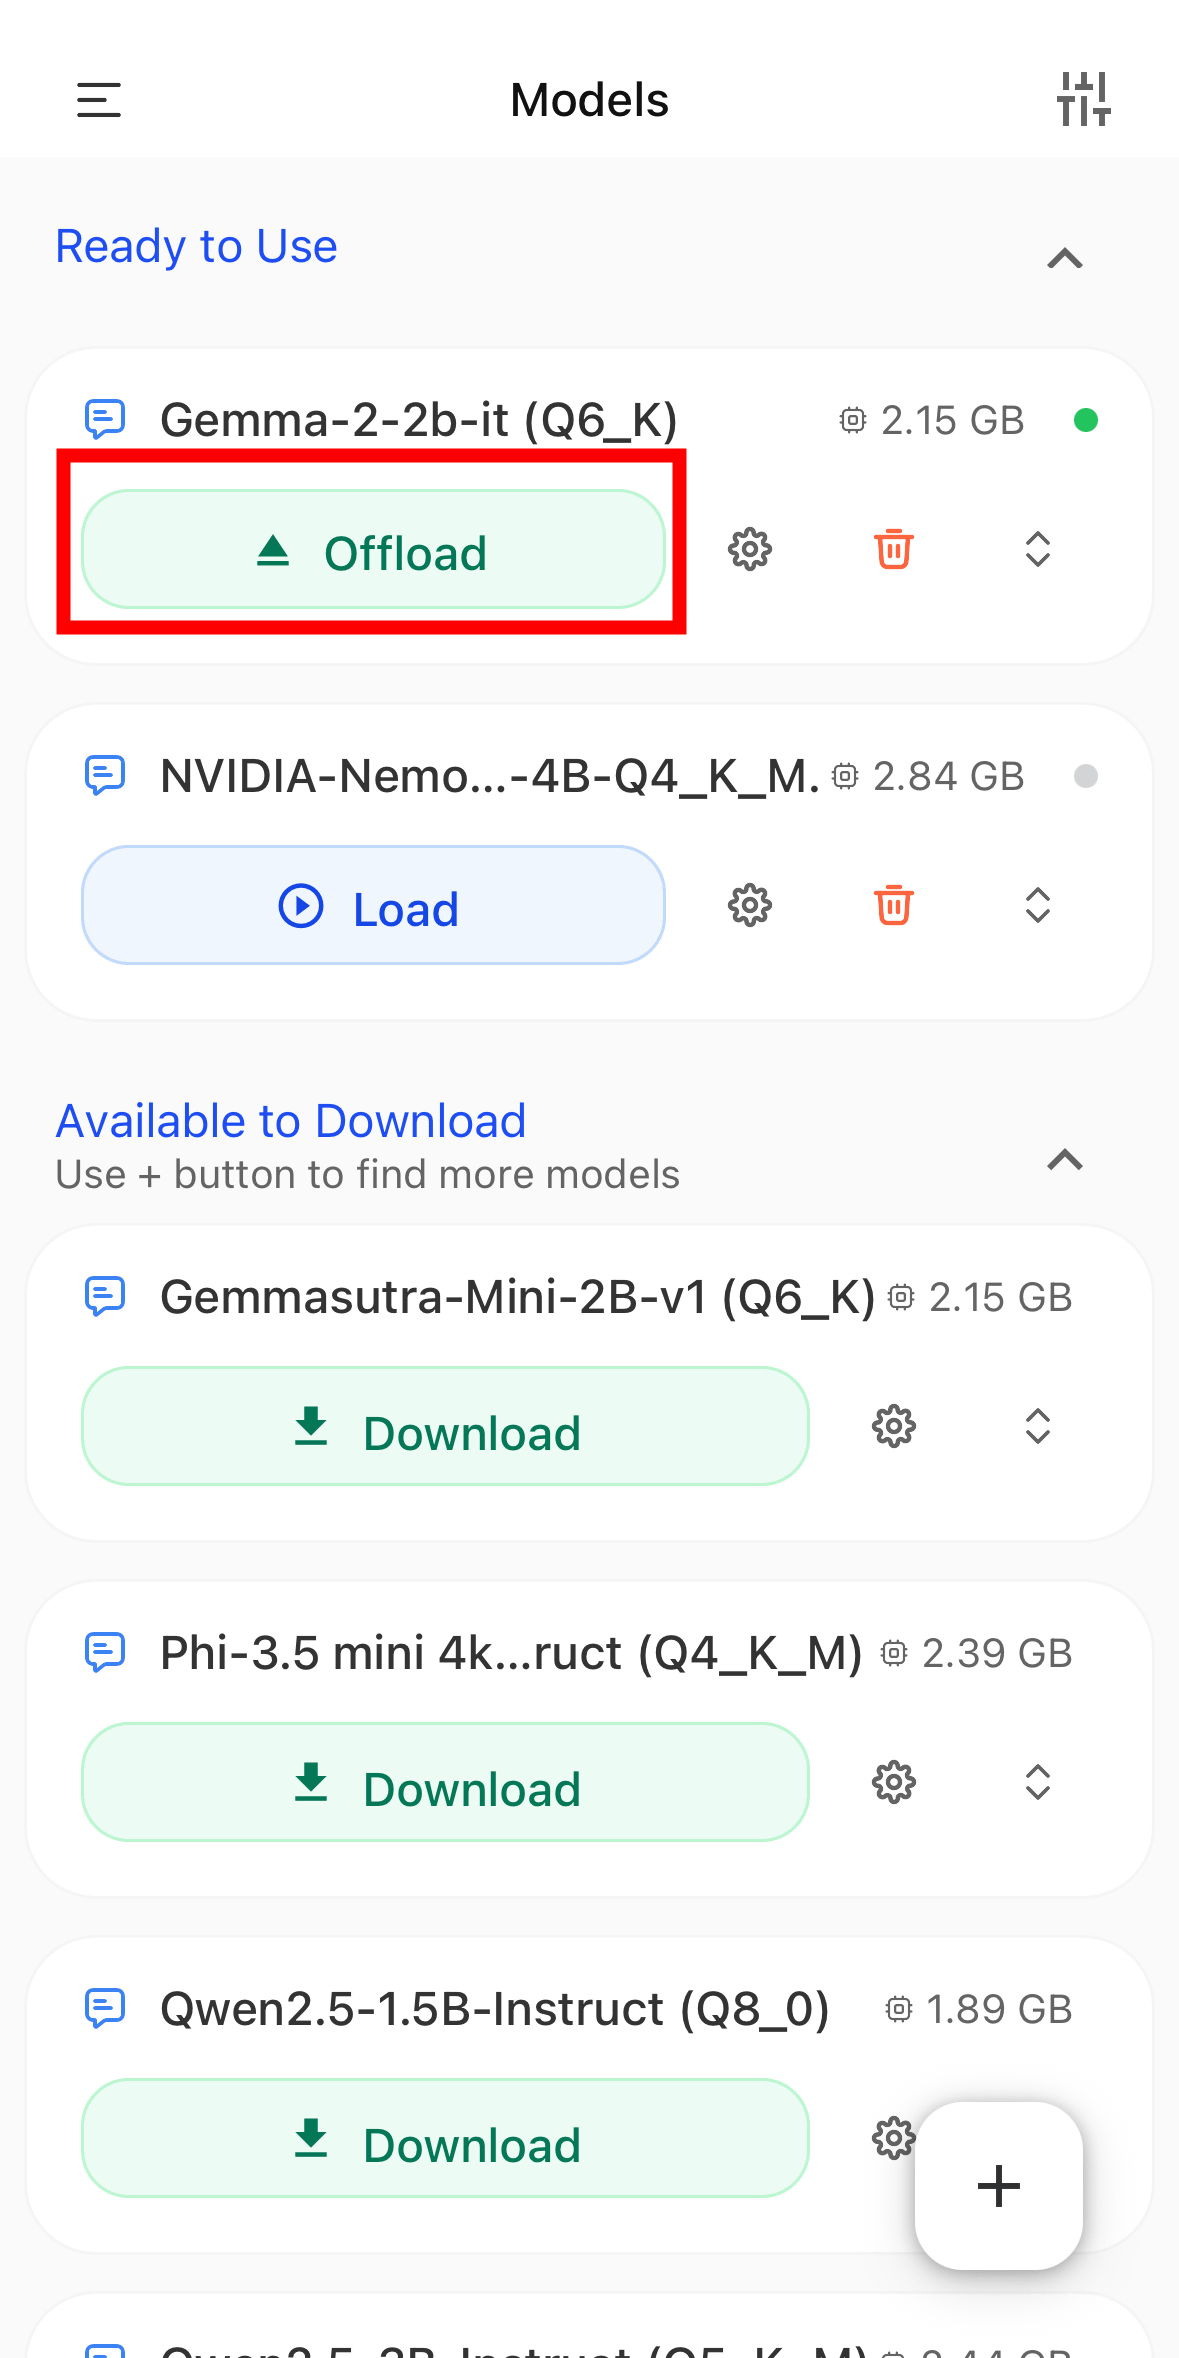
Task: Tap the plus button to add models
Action: click(998, 2186)
